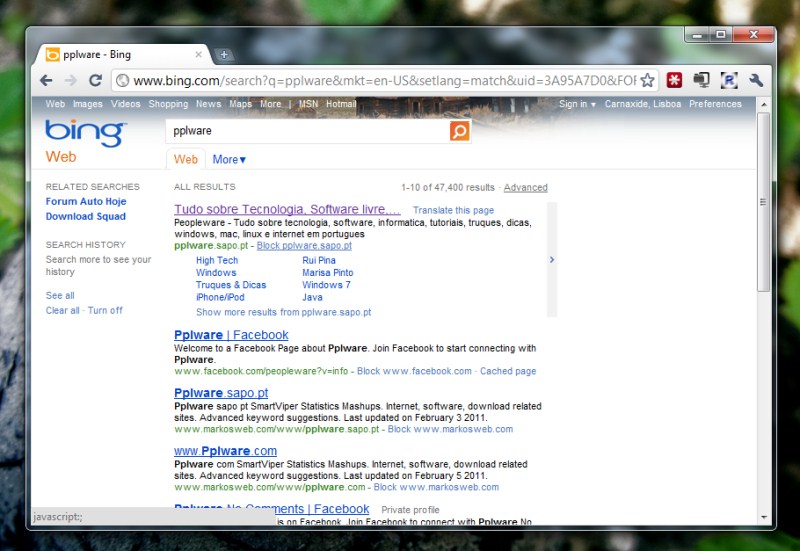Click See all in the search history
The height and width of the screenshot is (551, 800).
click(60, 295)
